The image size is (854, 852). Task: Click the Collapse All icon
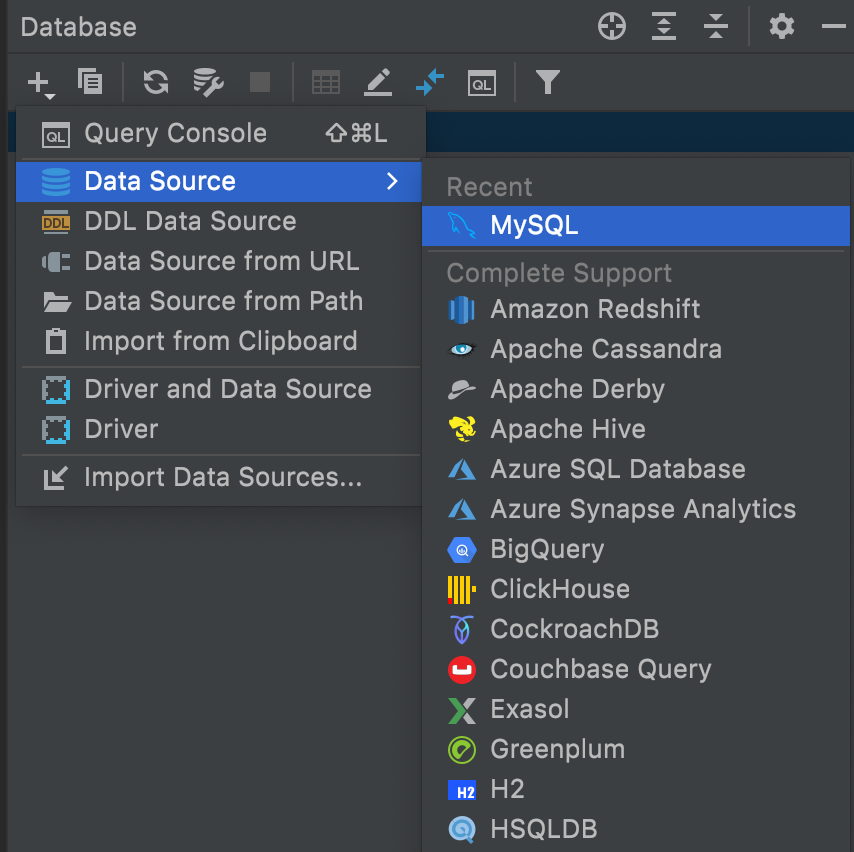click(x=716, y=26)
